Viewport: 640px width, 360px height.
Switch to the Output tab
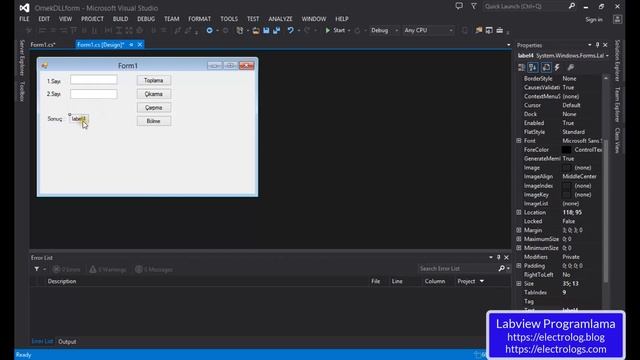(67, 342)
